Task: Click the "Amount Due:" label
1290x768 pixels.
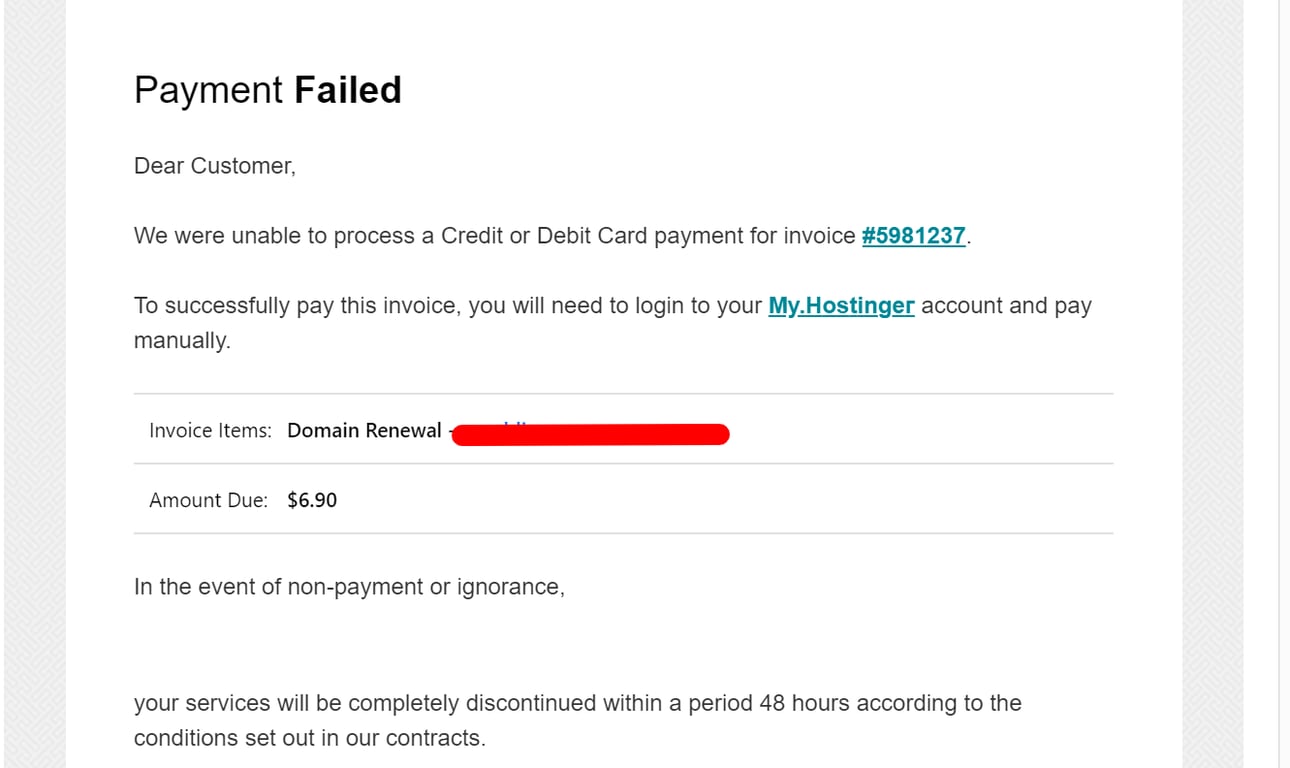Action: pos(208,500)
